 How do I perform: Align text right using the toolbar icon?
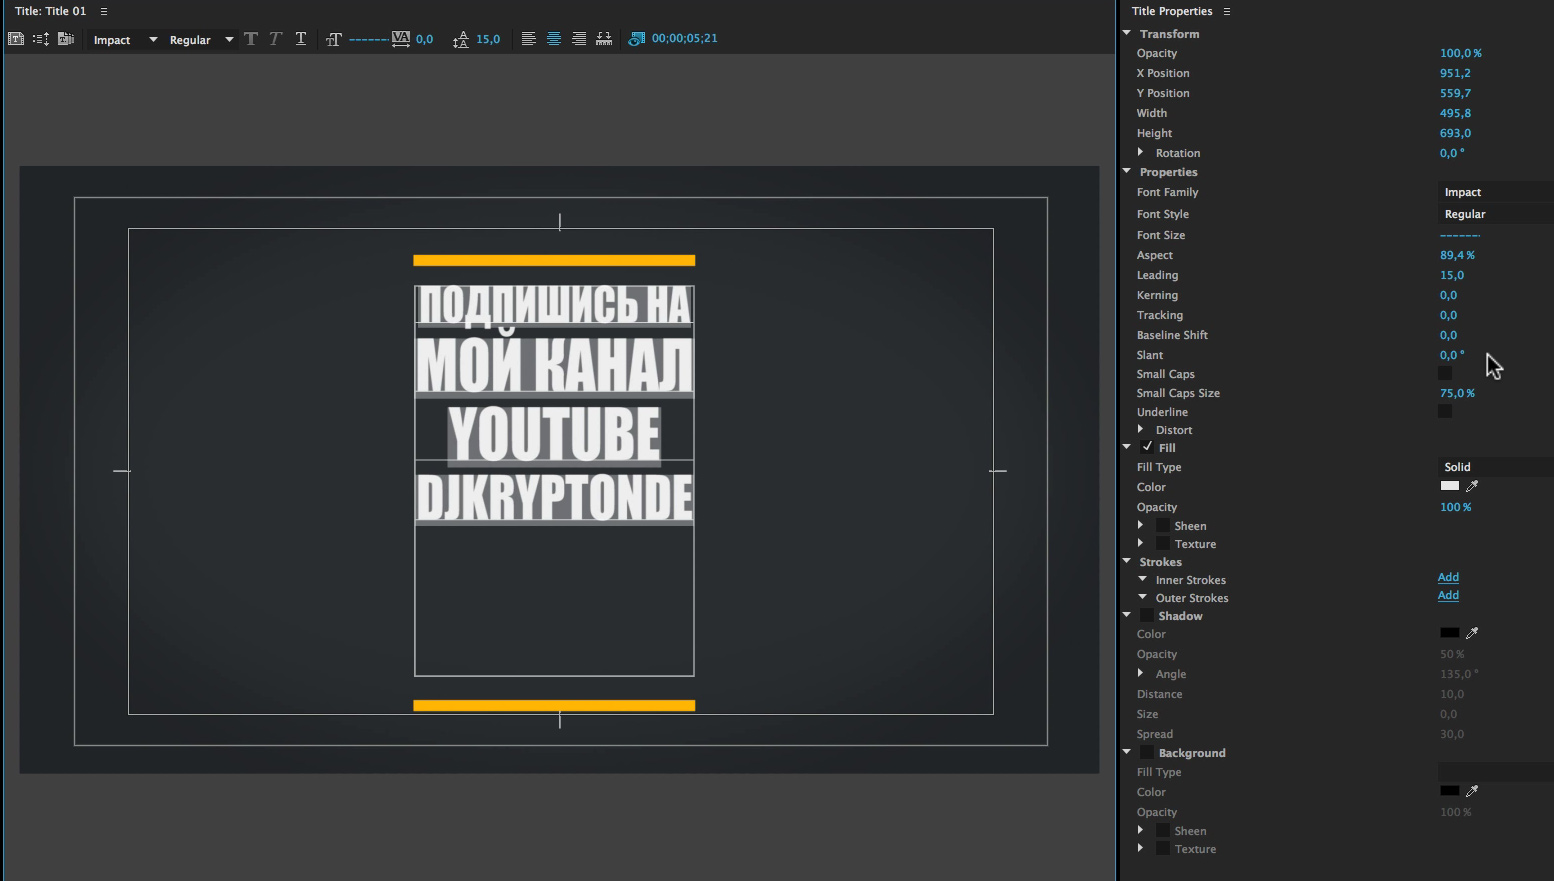click(579, 39)
